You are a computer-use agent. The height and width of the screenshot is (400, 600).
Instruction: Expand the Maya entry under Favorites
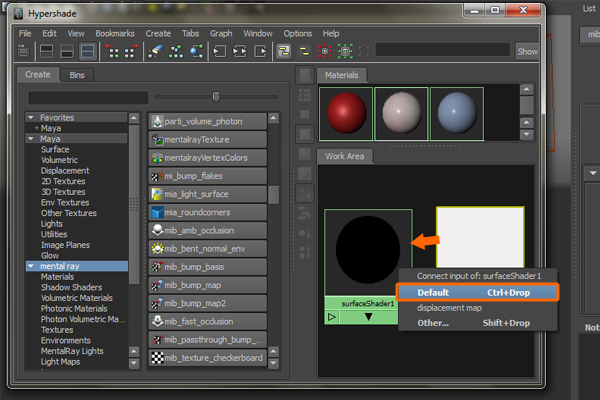click(37, 127)
